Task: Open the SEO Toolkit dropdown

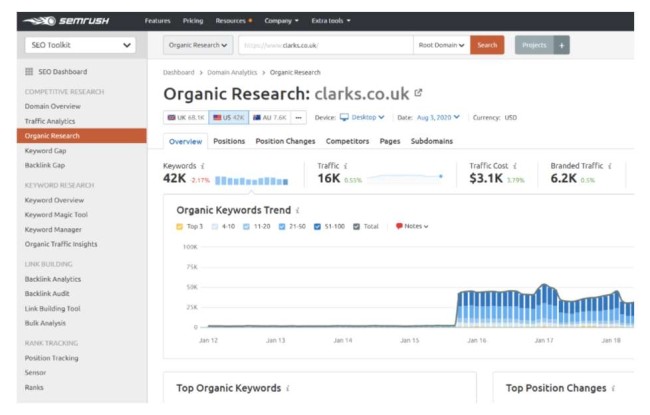Action: coord(79,45)
